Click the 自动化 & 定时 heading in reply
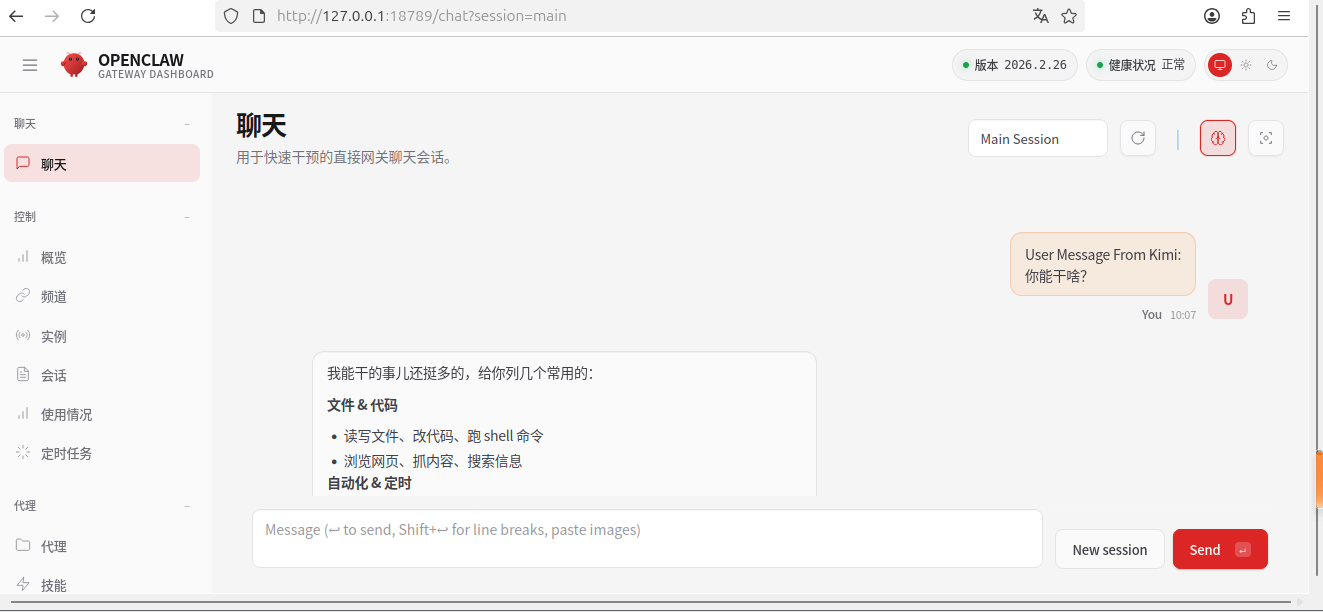 [x=369, y=483]
